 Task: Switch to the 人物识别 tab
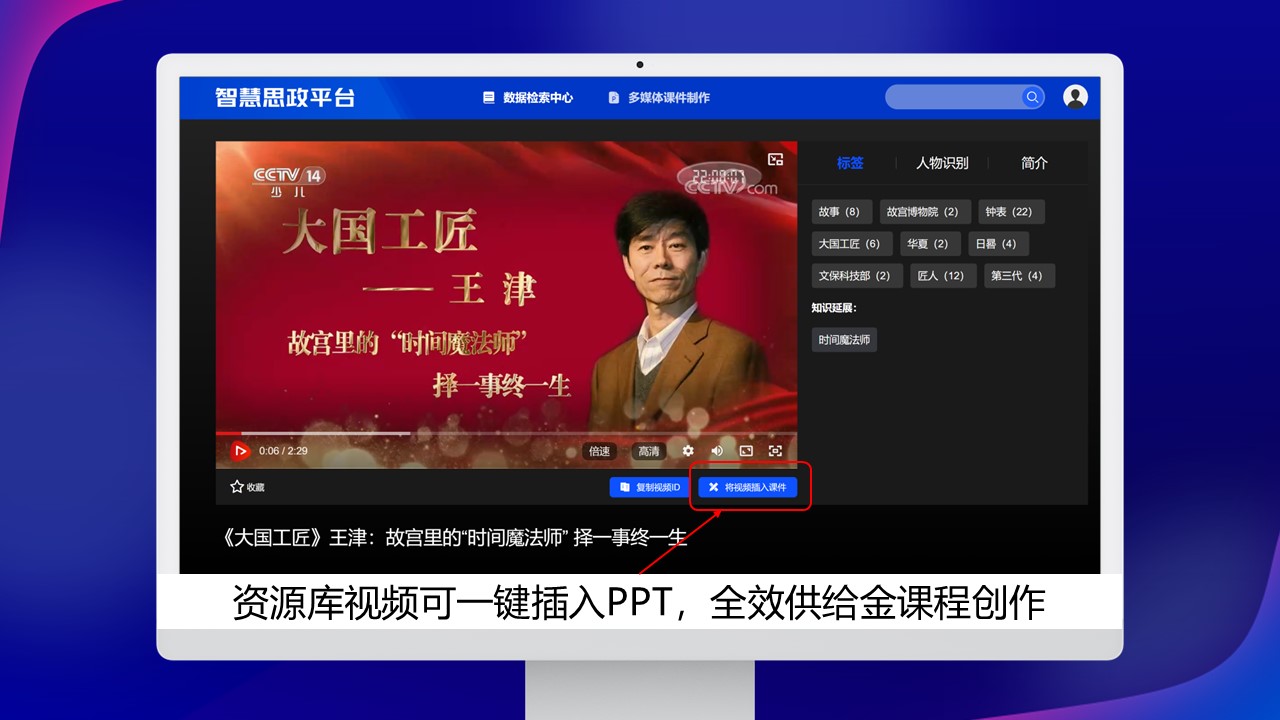[942, 163]
